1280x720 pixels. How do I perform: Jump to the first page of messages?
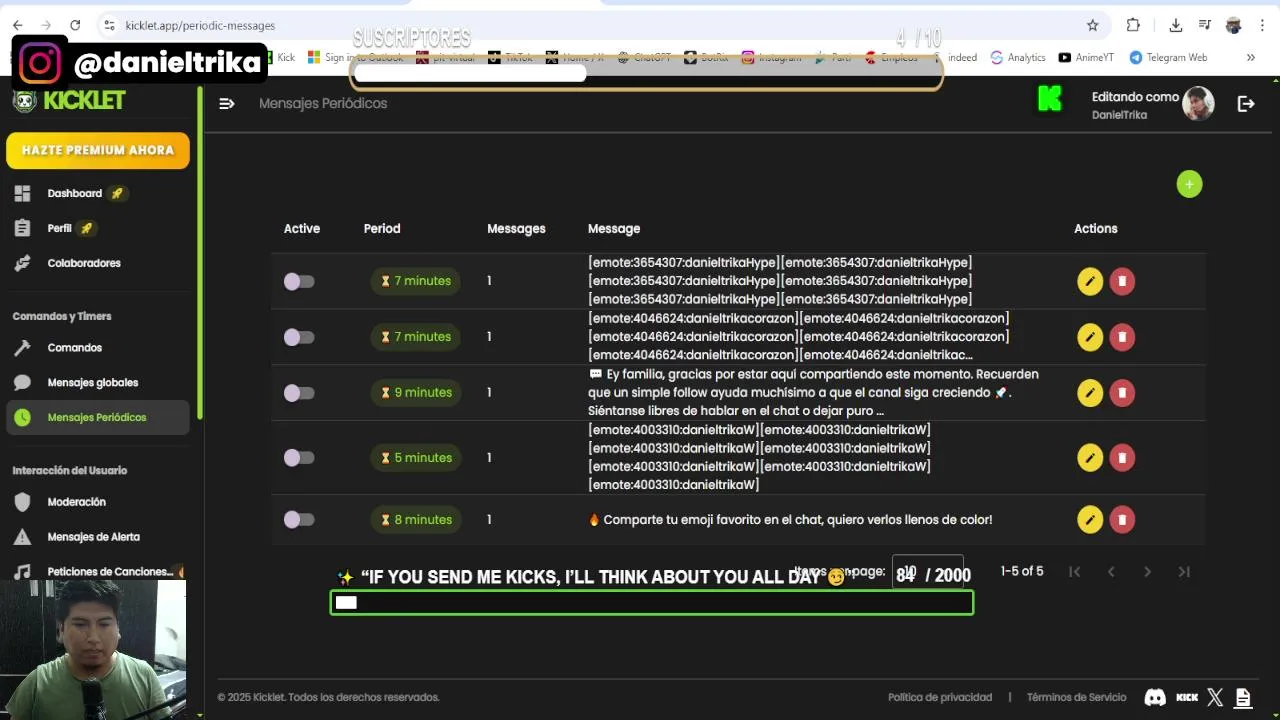[x=1074, y=572]
